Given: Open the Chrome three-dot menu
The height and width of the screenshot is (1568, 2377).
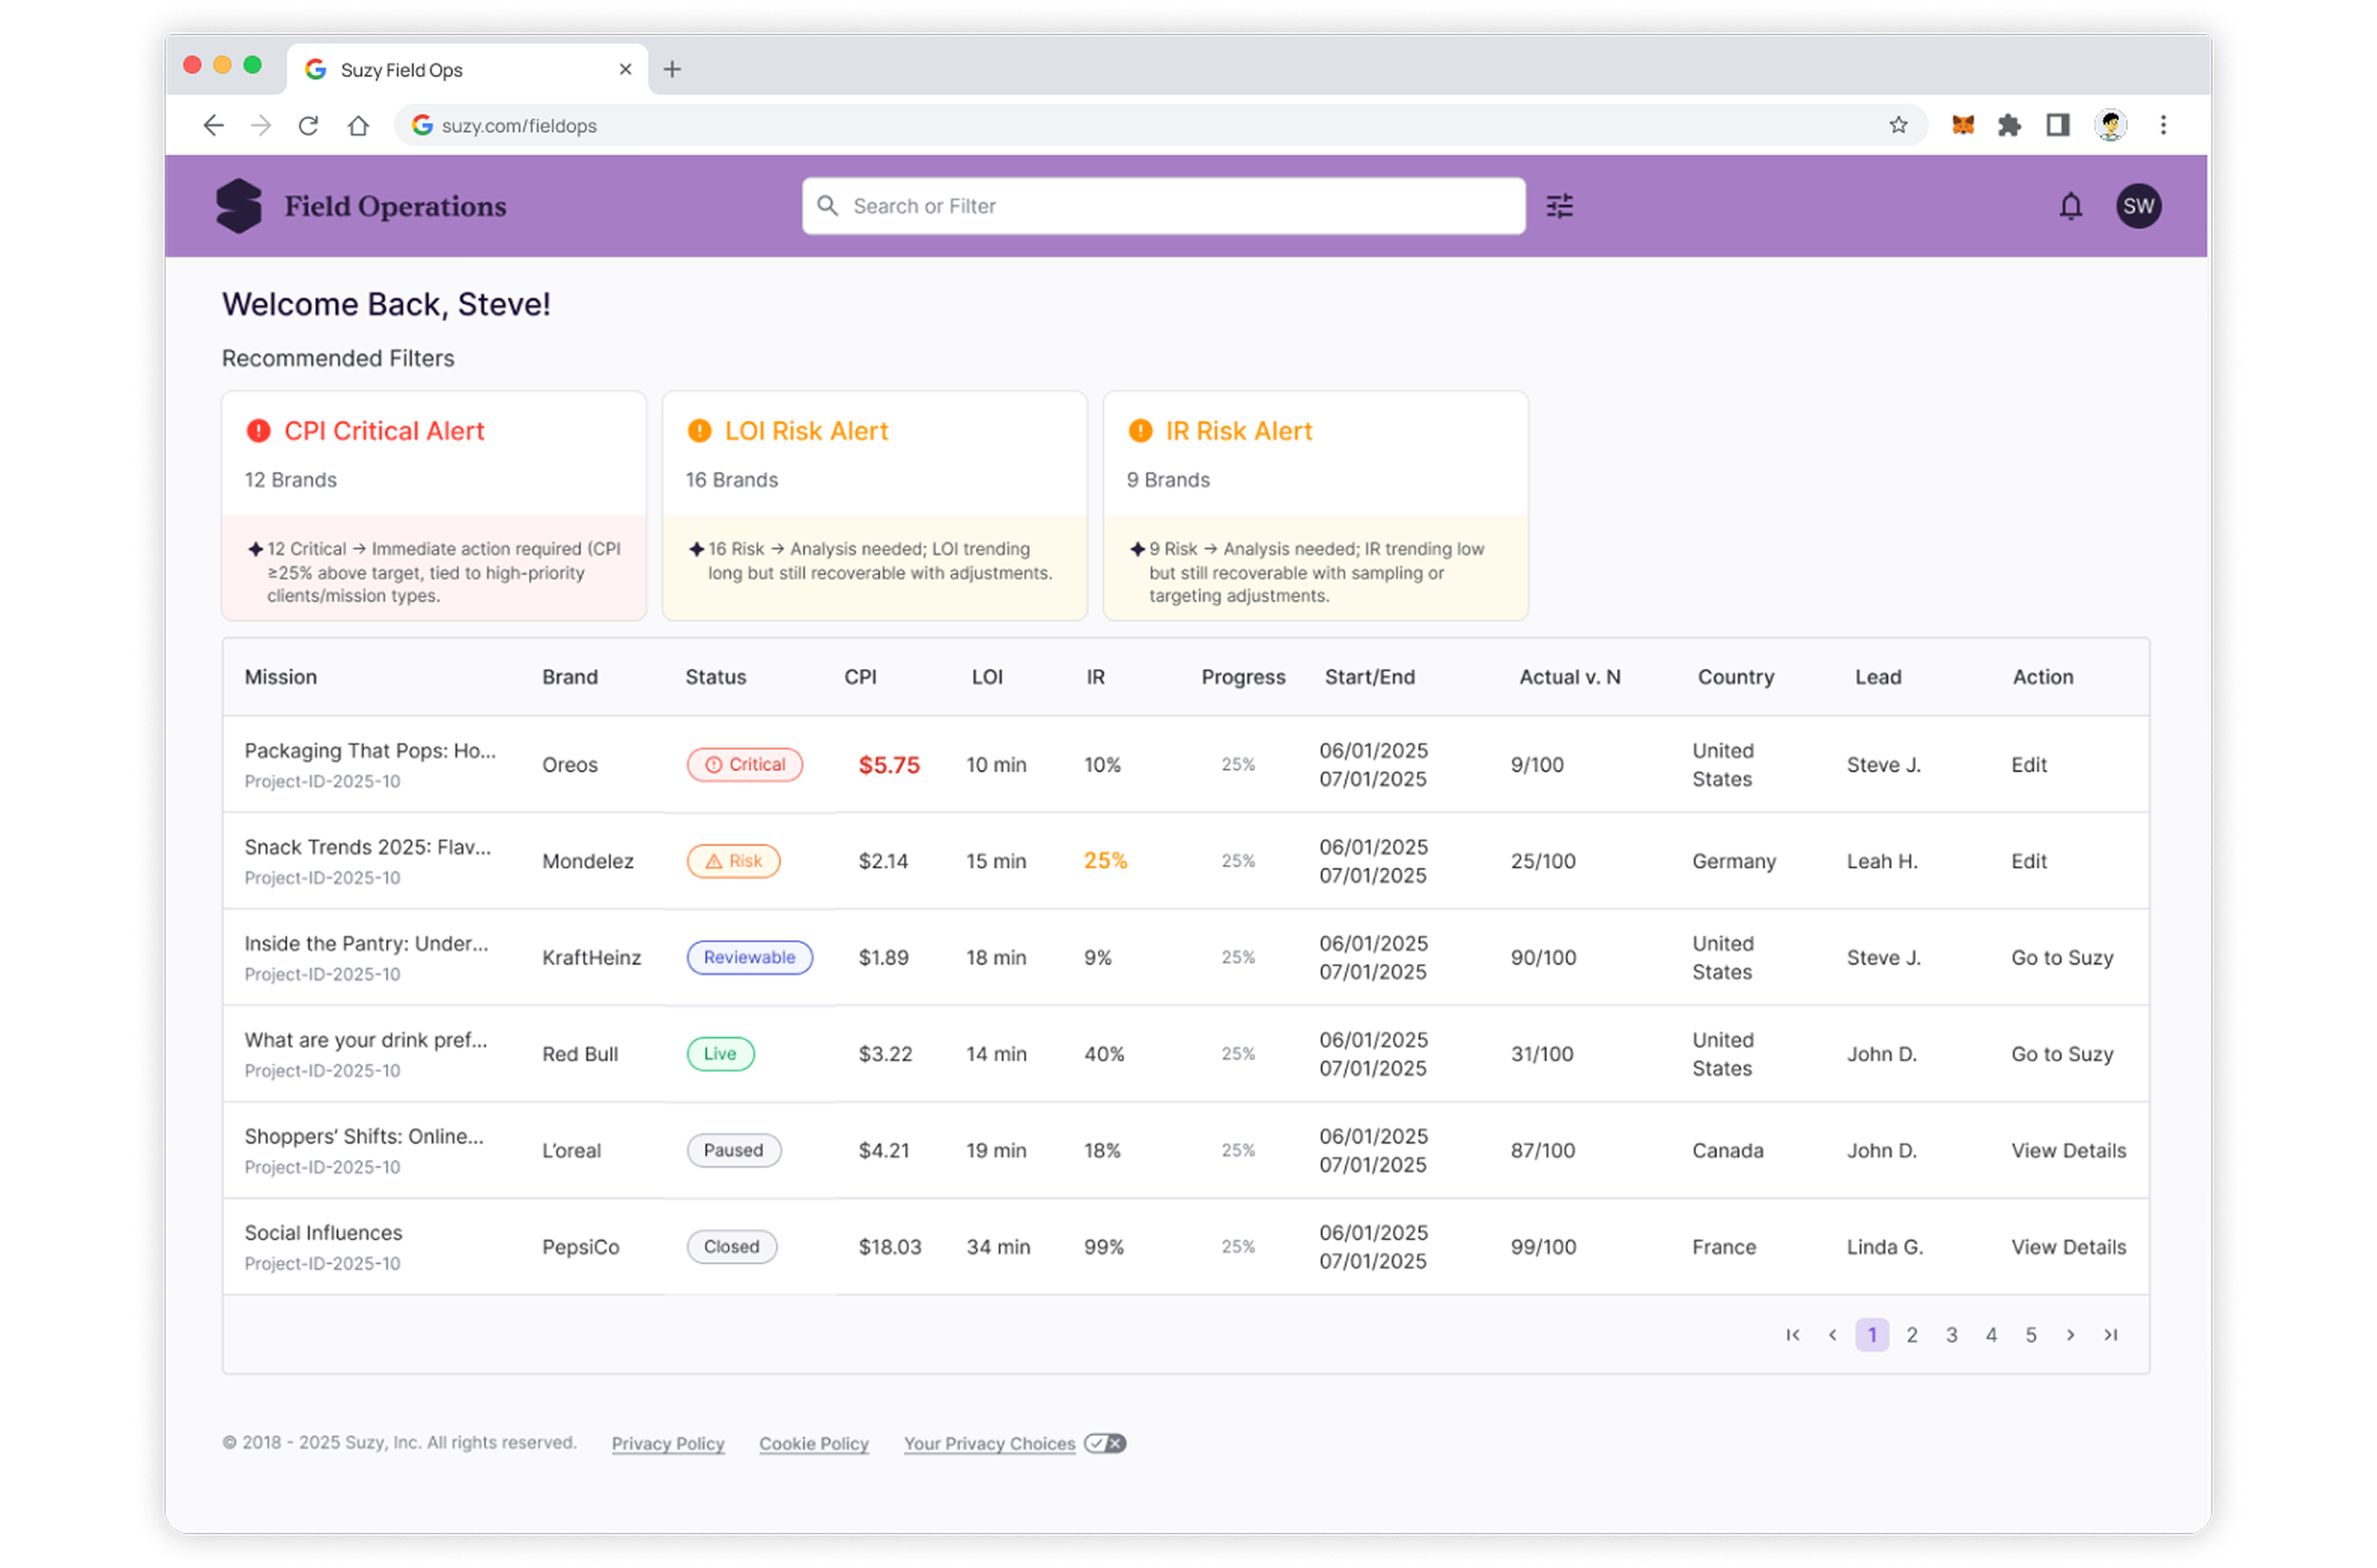Looking at the screenshot, I should 2162,125.
